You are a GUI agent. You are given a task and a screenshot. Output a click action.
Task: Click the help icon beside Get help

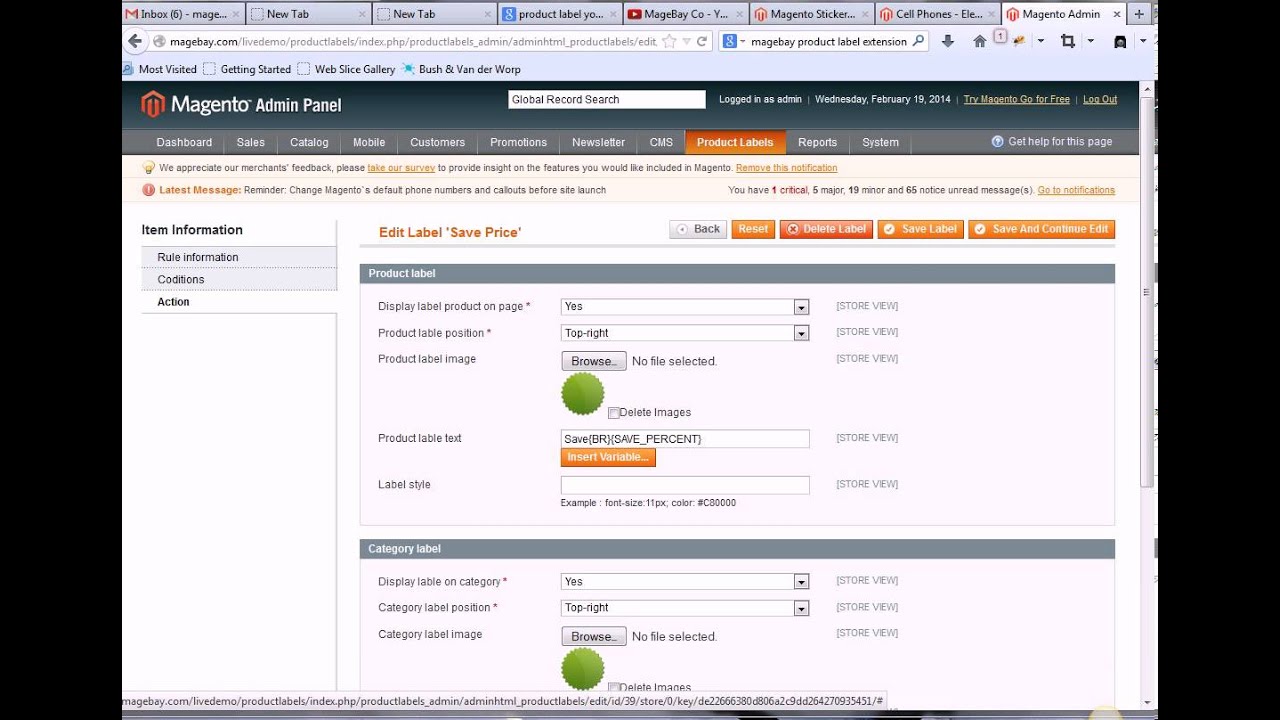997,142
